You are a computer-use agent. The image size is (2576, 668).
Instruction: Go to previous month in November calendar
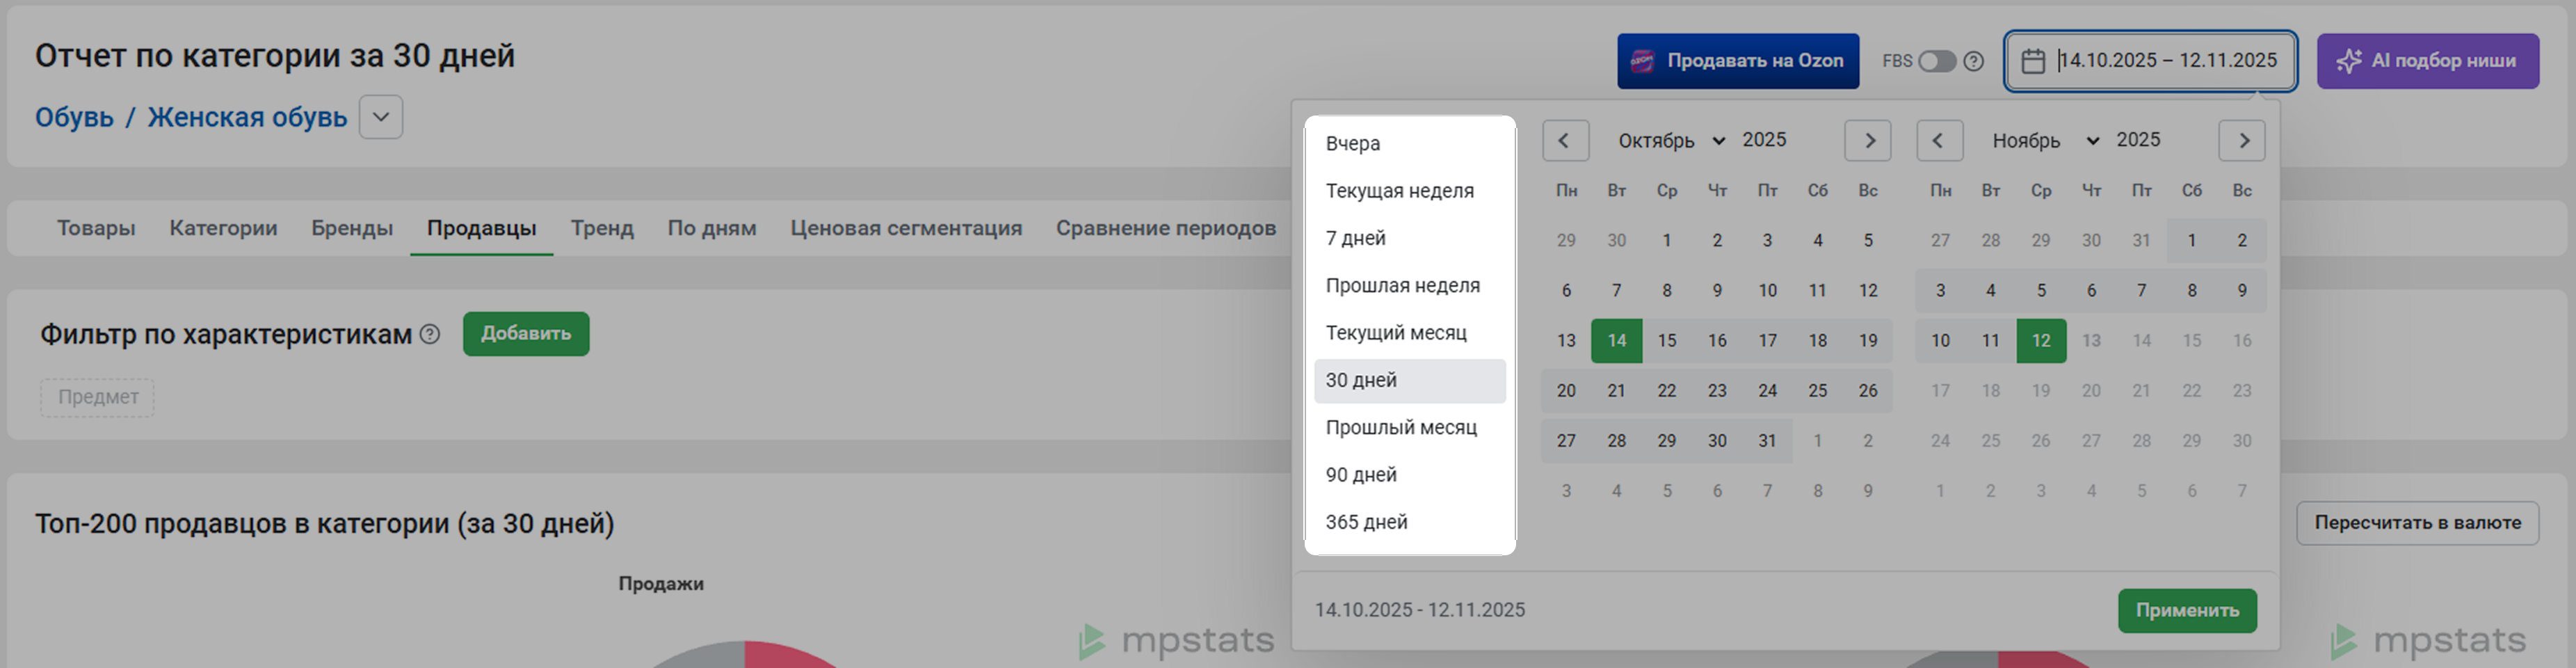[1939, 141]
